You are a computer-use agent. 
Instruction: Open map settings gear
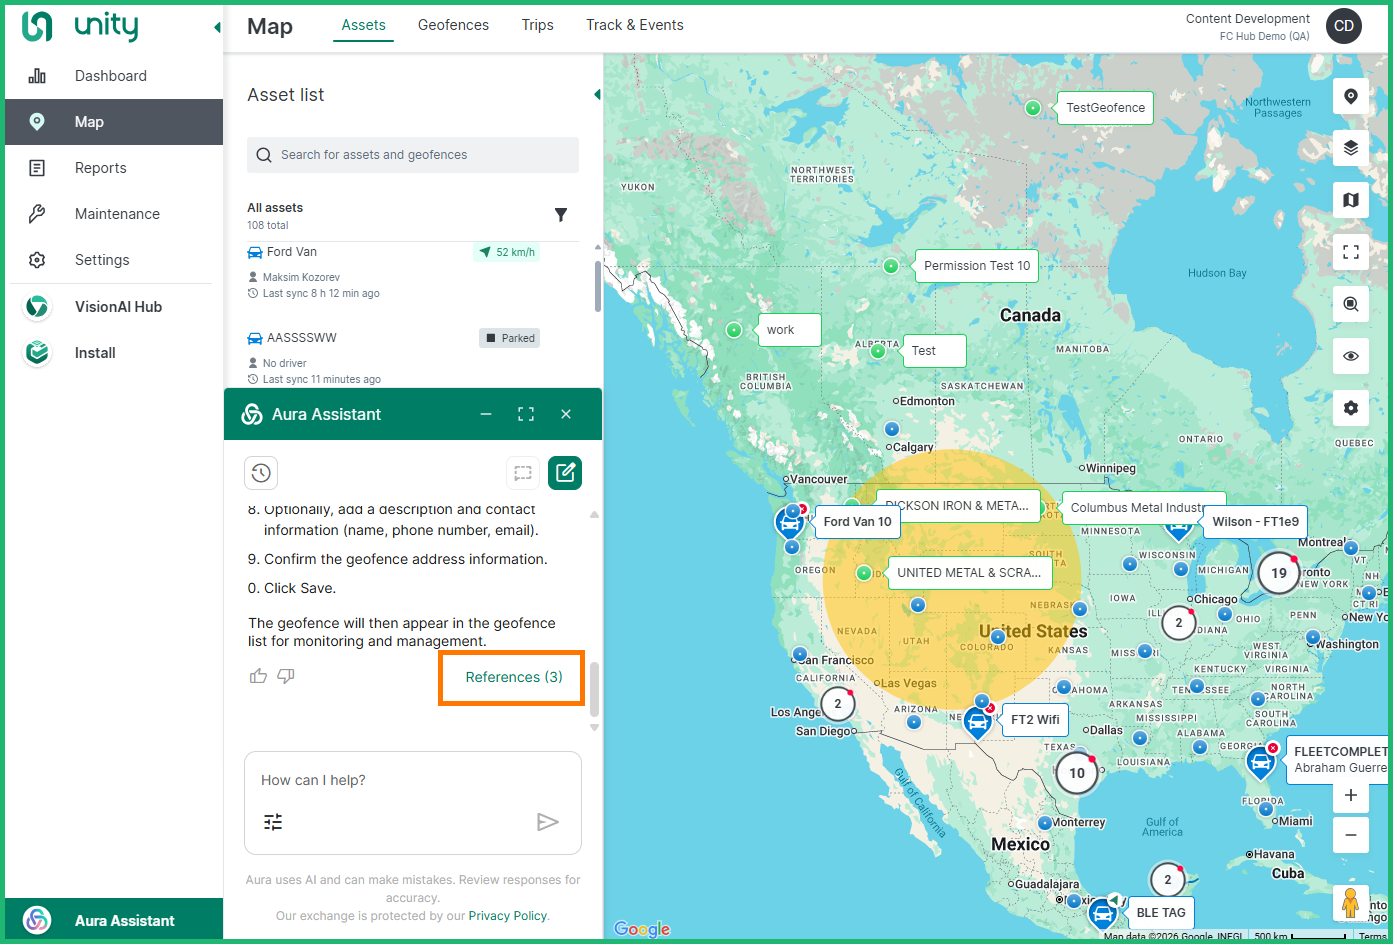click(x=1350, y=408)
